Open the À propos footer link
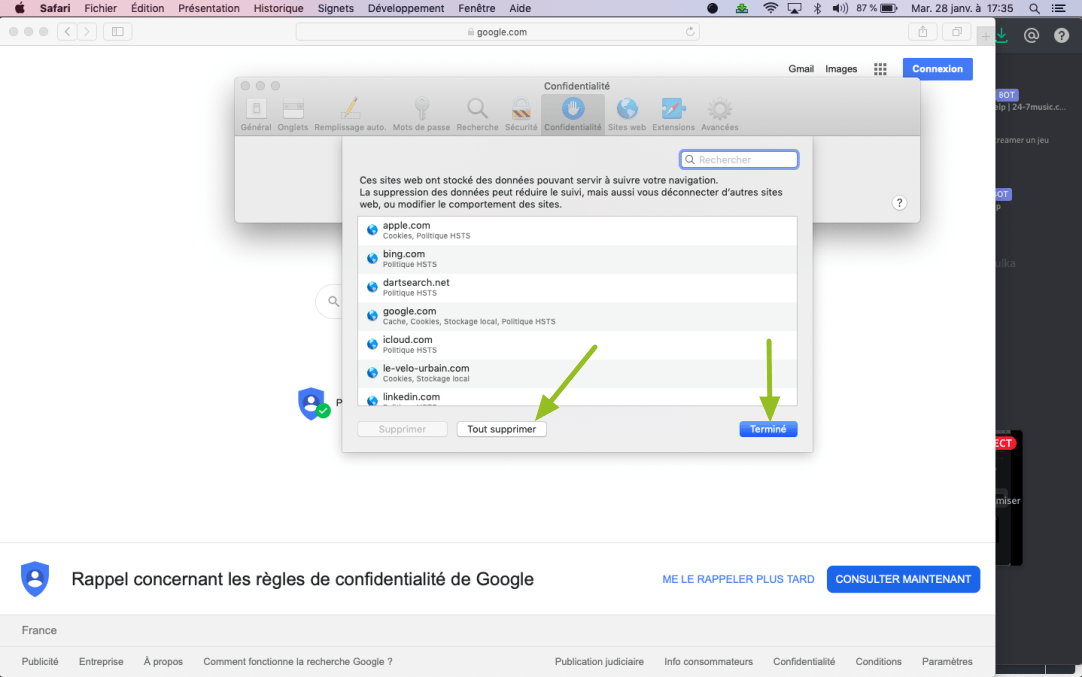 click(x=164, y=661)
